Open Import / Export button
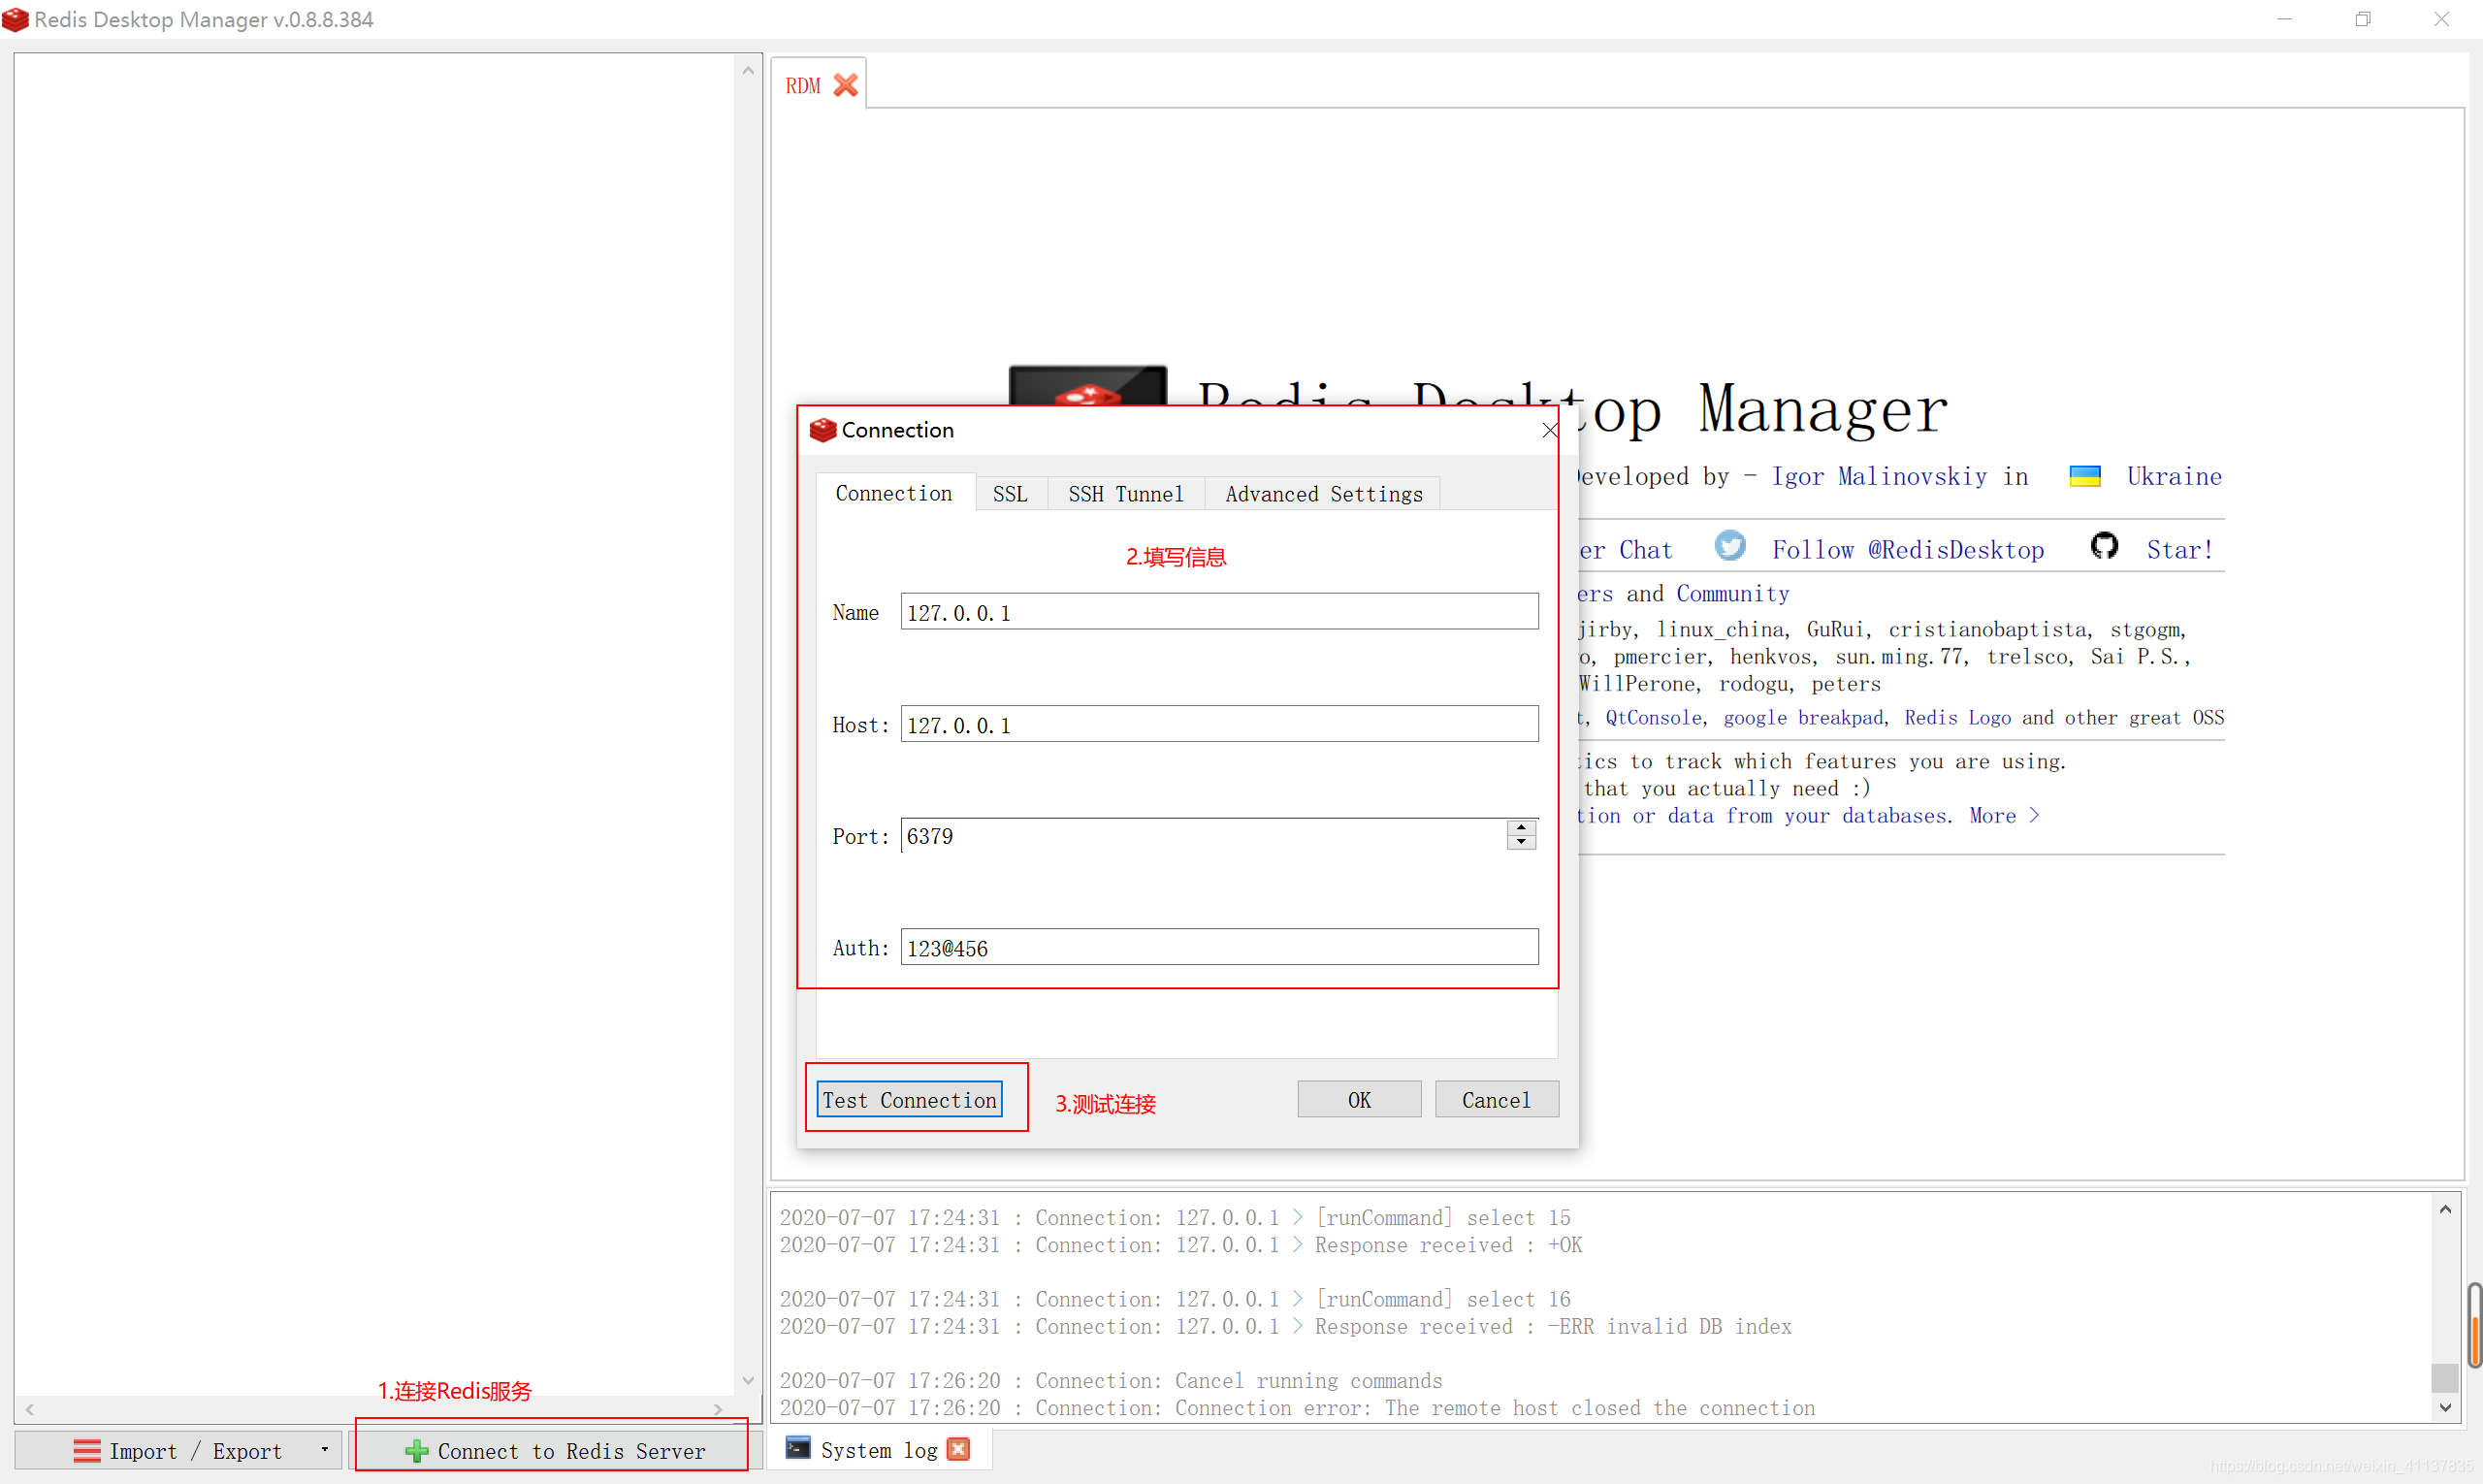Screen dimensions: 2483x1484 pos(179,1450)
